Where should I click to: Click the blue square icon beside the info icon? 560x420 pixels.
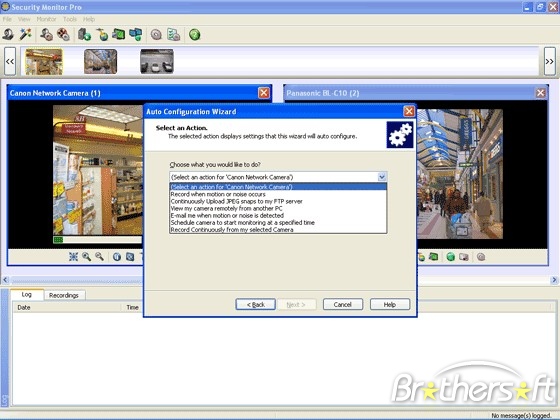coord(130,256)
